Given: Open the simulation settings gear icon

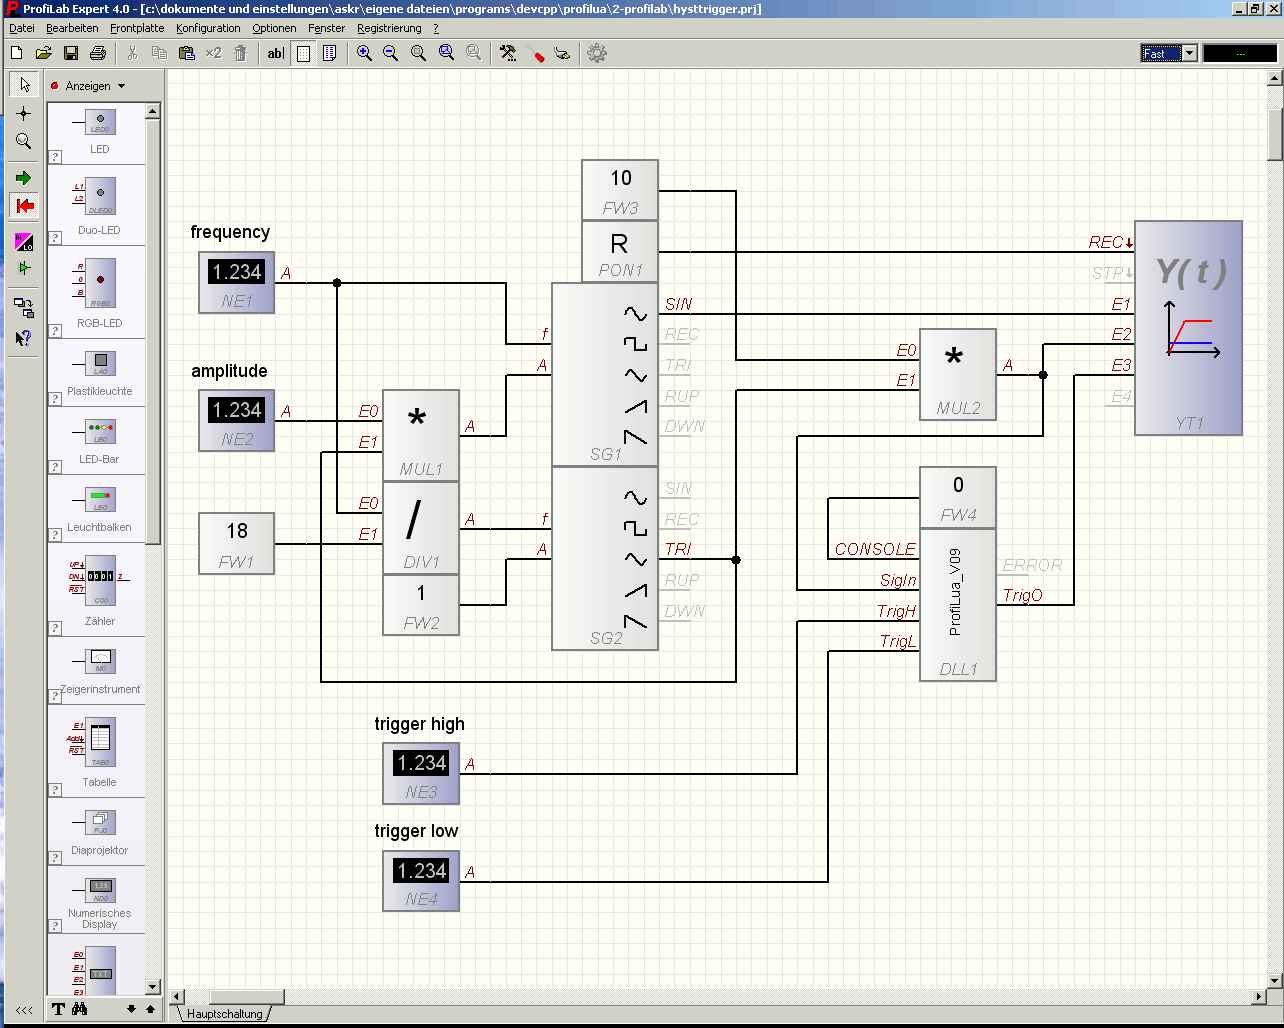Looking at the screenshot, I should point(597,52).
